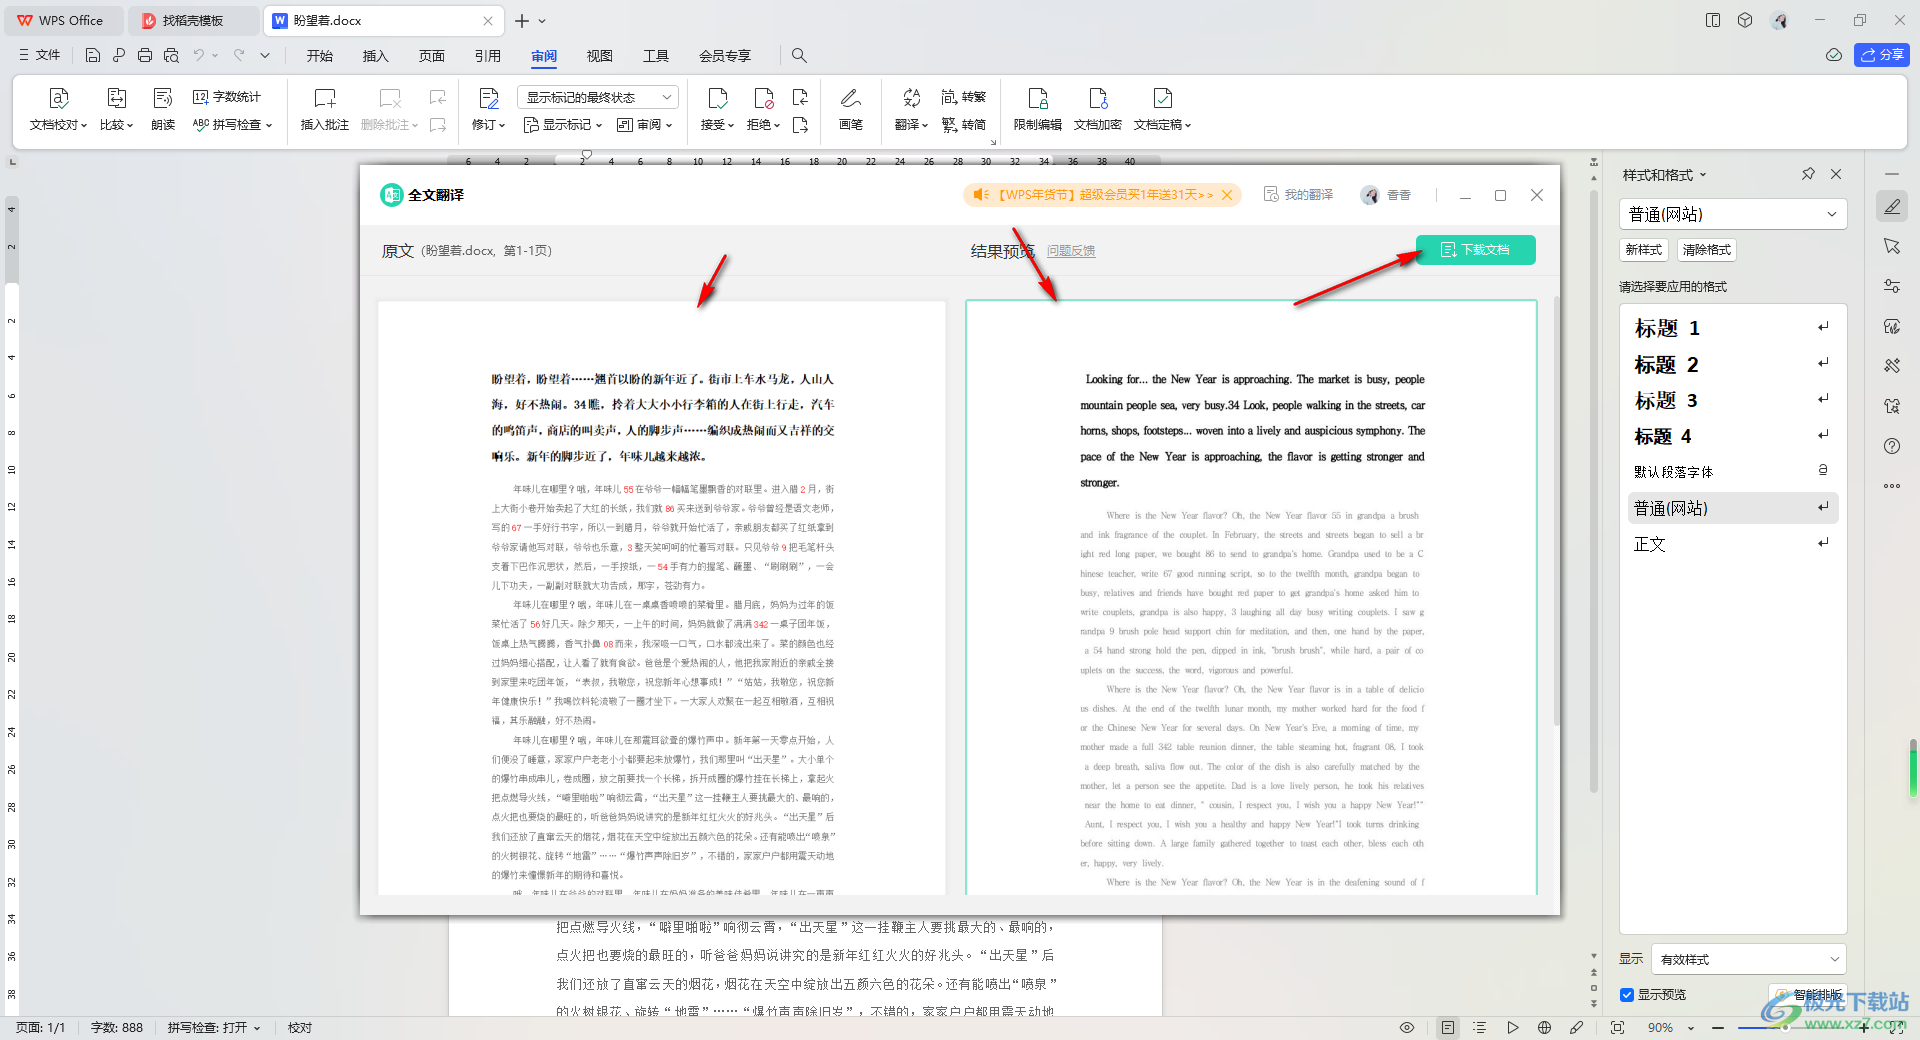This screenshot has width=1920, height=1040.
Task: Click the 清除格式 button
Action: [1706, 250]
